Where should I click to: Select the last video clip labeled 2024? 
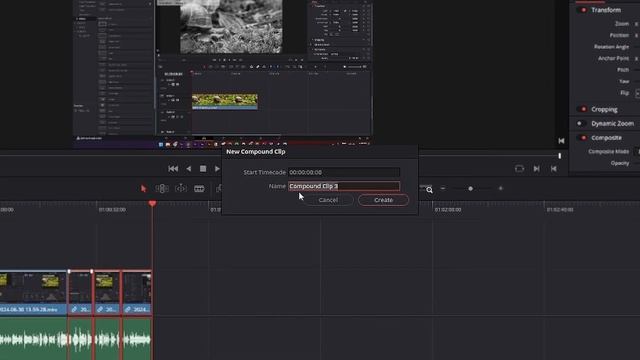pyautogui.click(x=138, y=293)
